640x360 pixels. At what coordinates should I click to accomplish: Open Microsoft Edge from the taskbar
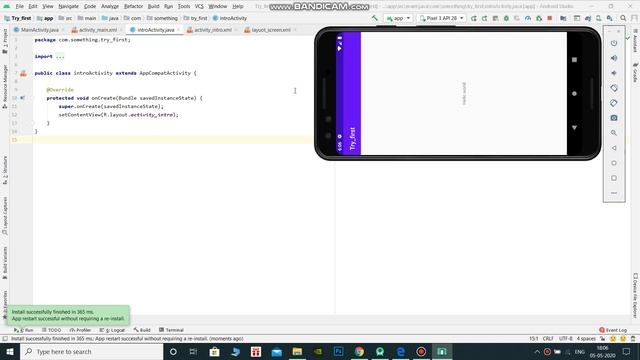[x=401, y=351]
